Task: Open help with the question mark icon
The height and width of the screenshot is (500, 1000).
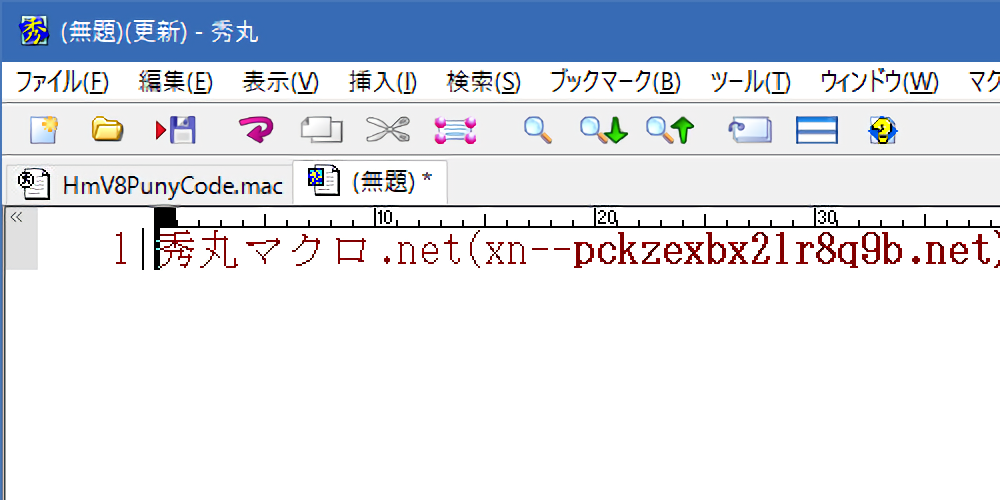Action: [x=882, y=130]
